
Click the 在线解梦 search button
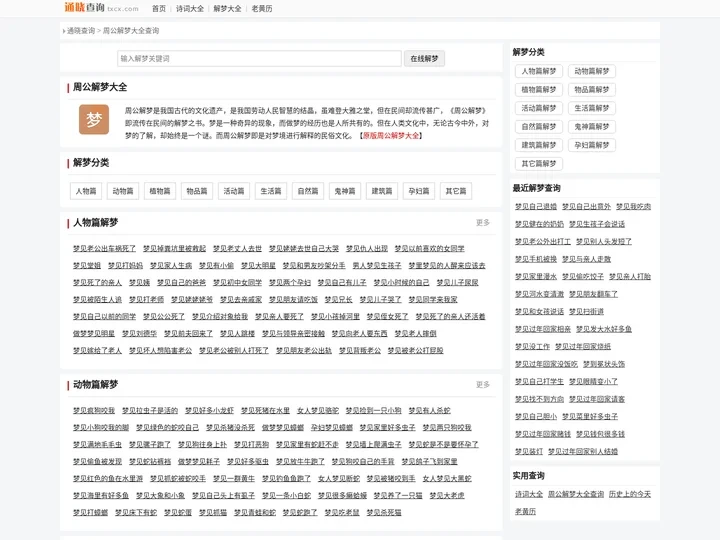tap(424, 58)
